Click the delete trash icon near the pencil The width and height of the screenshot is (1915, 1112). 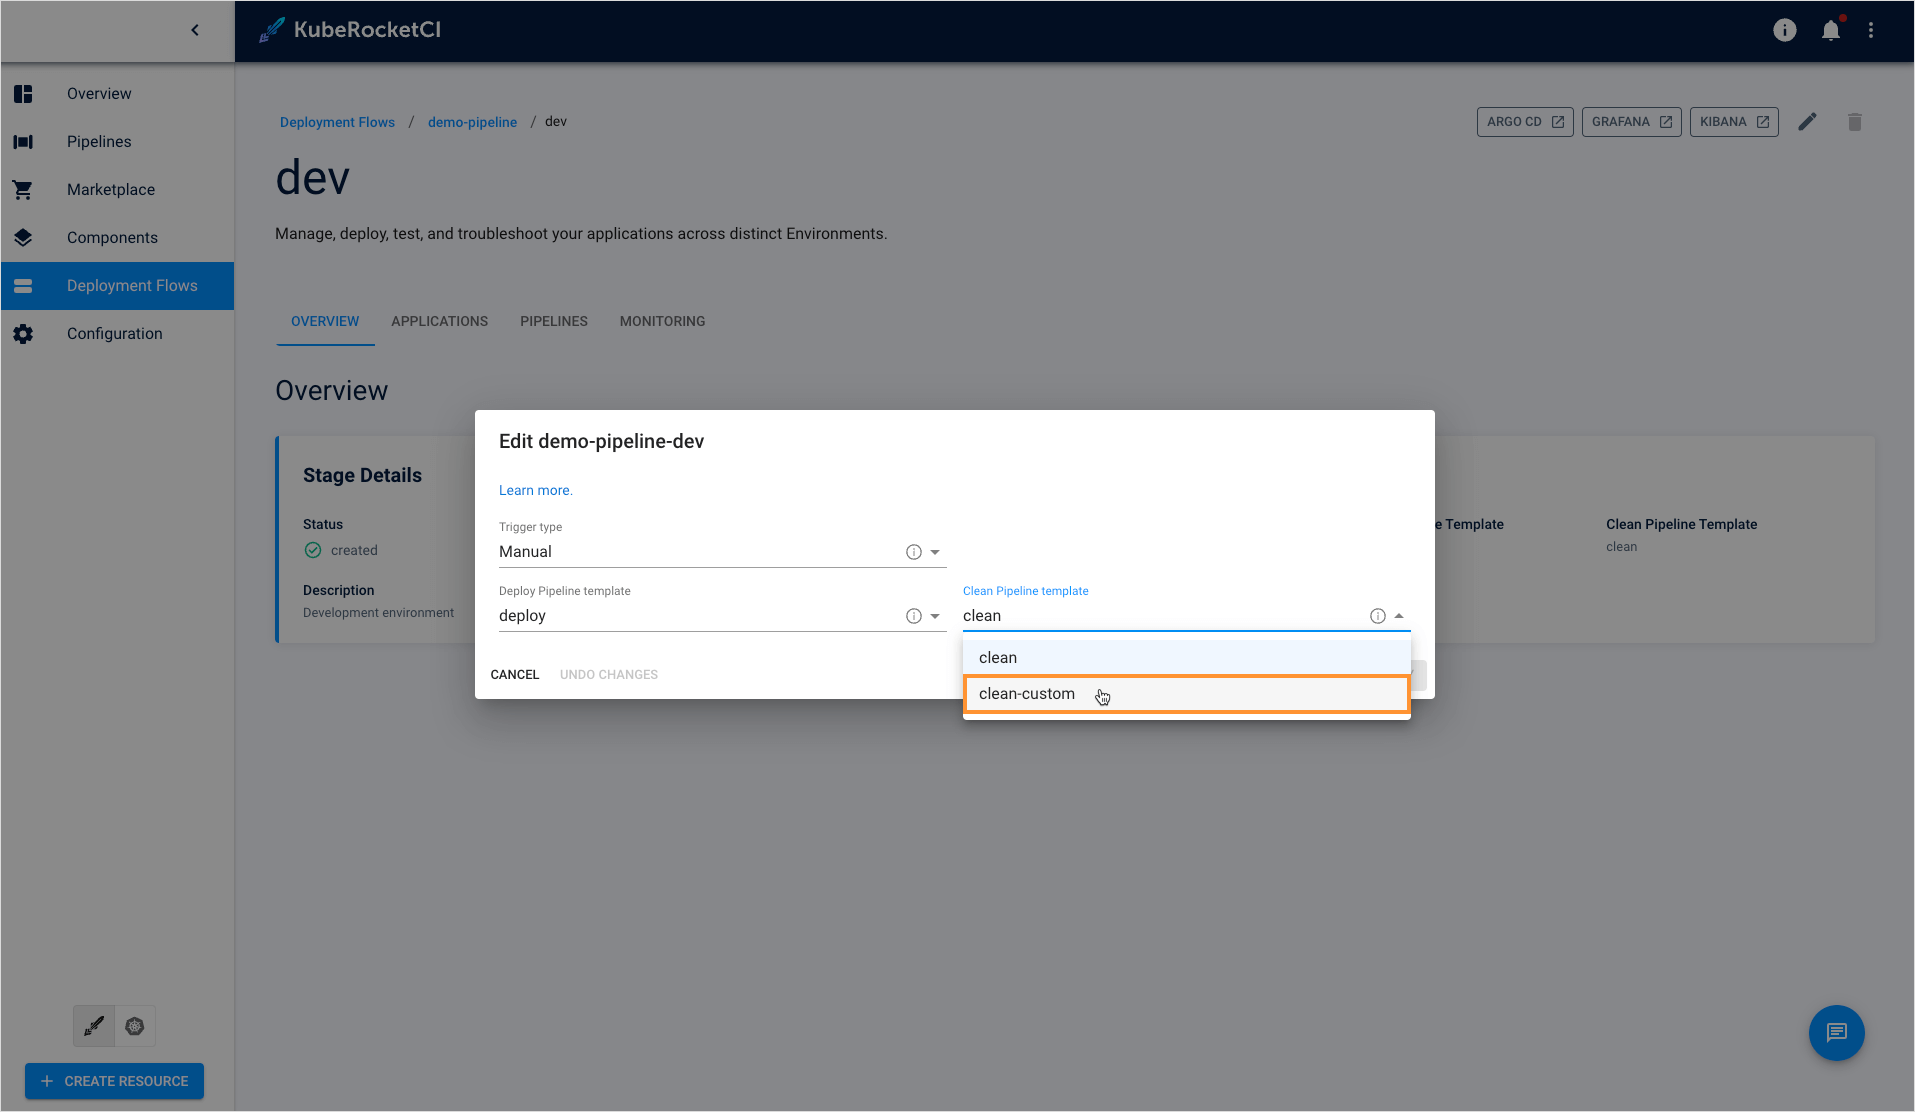[x=1854, y=121]
